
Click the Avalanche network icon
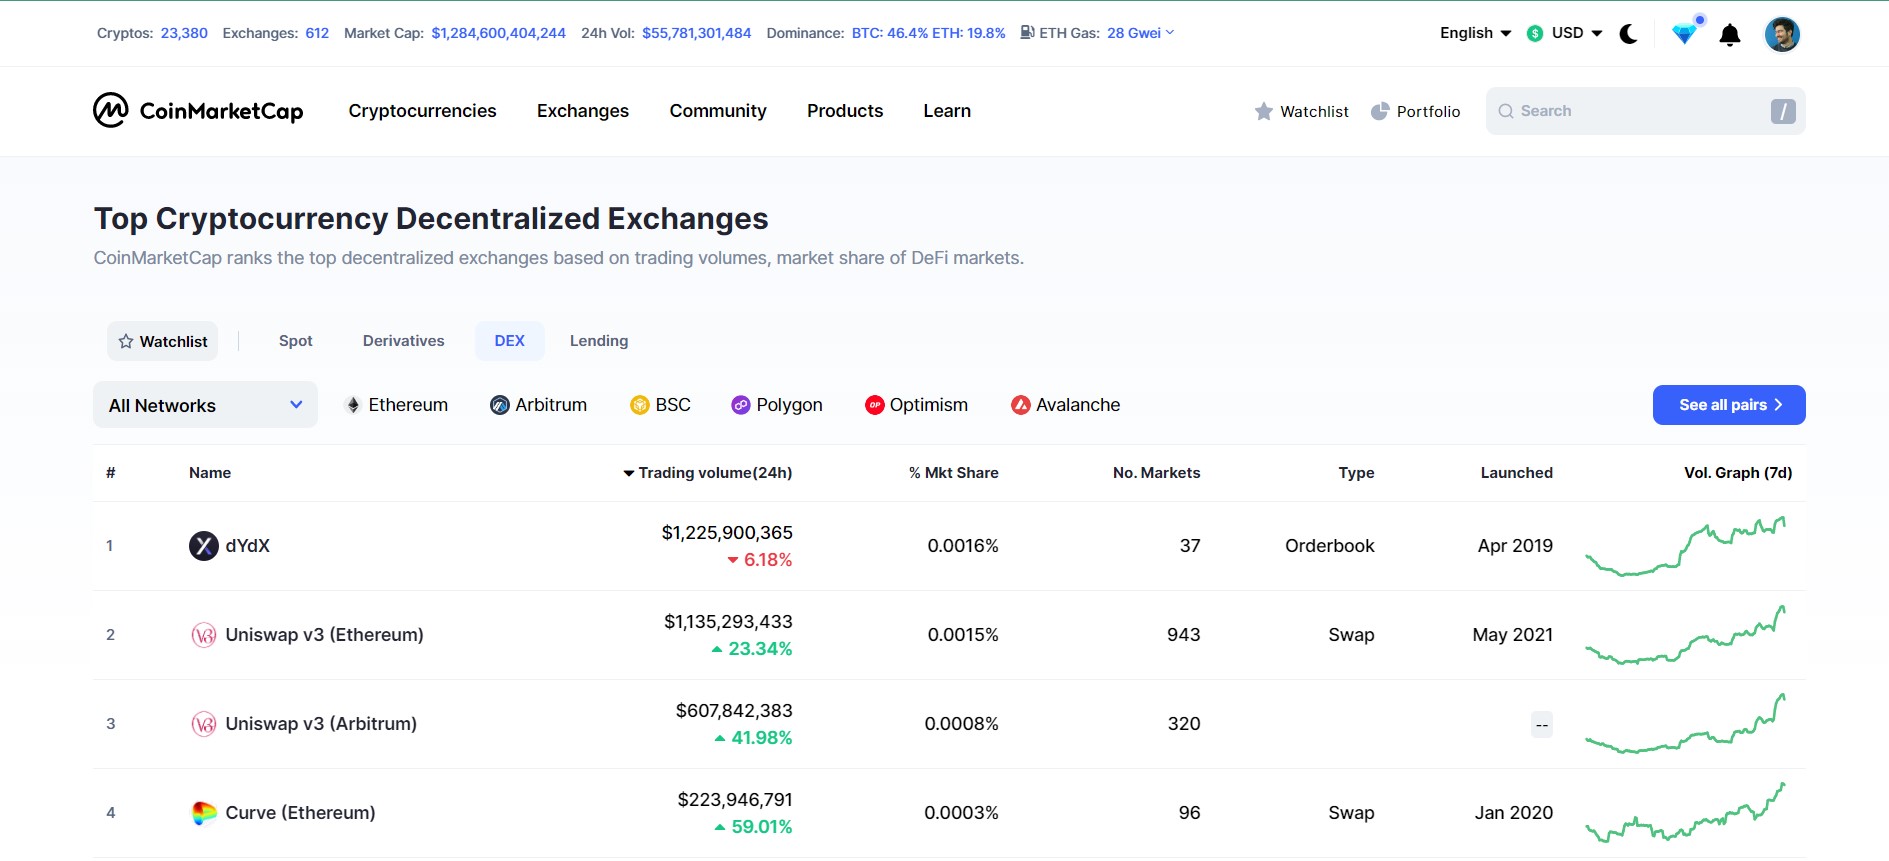point(1021,405)
